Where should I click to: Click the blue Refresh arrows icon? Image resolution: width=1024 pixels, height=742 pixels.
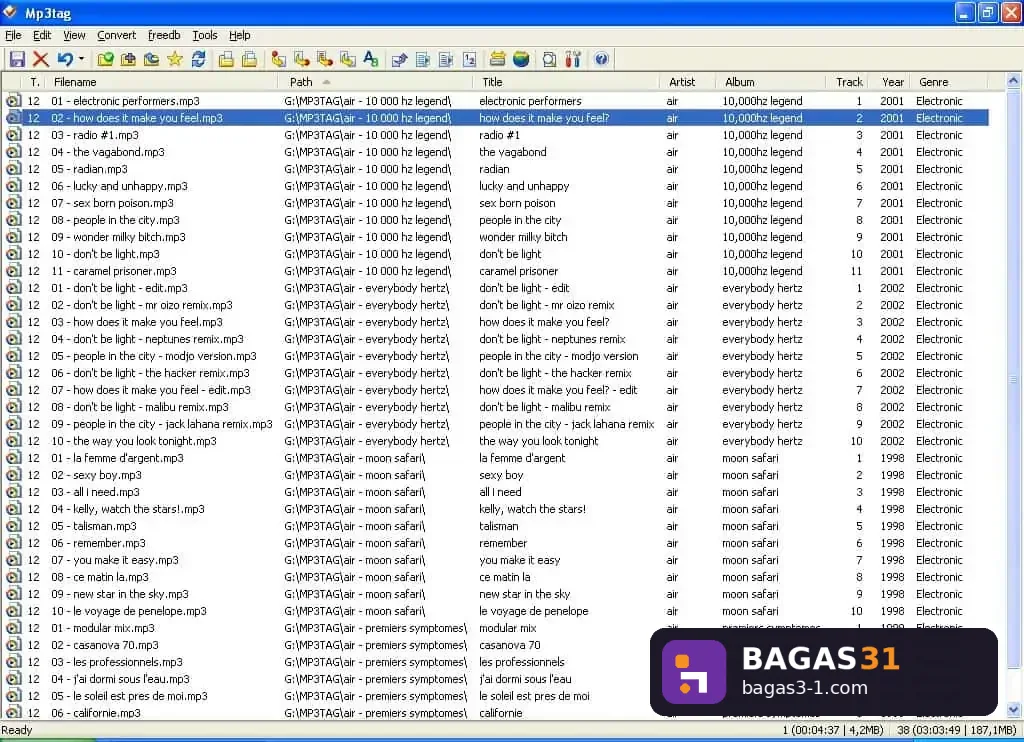199,59
